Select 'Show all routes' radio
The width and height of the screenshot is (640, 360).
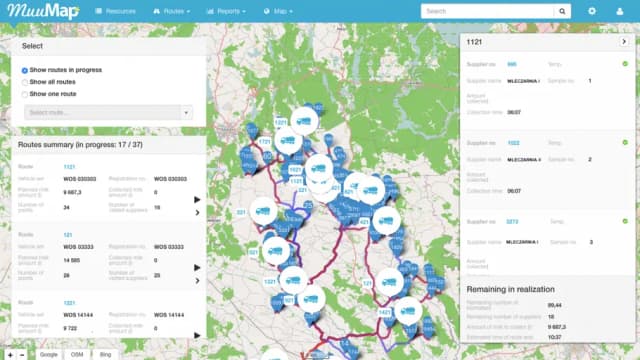coord(24,82)
